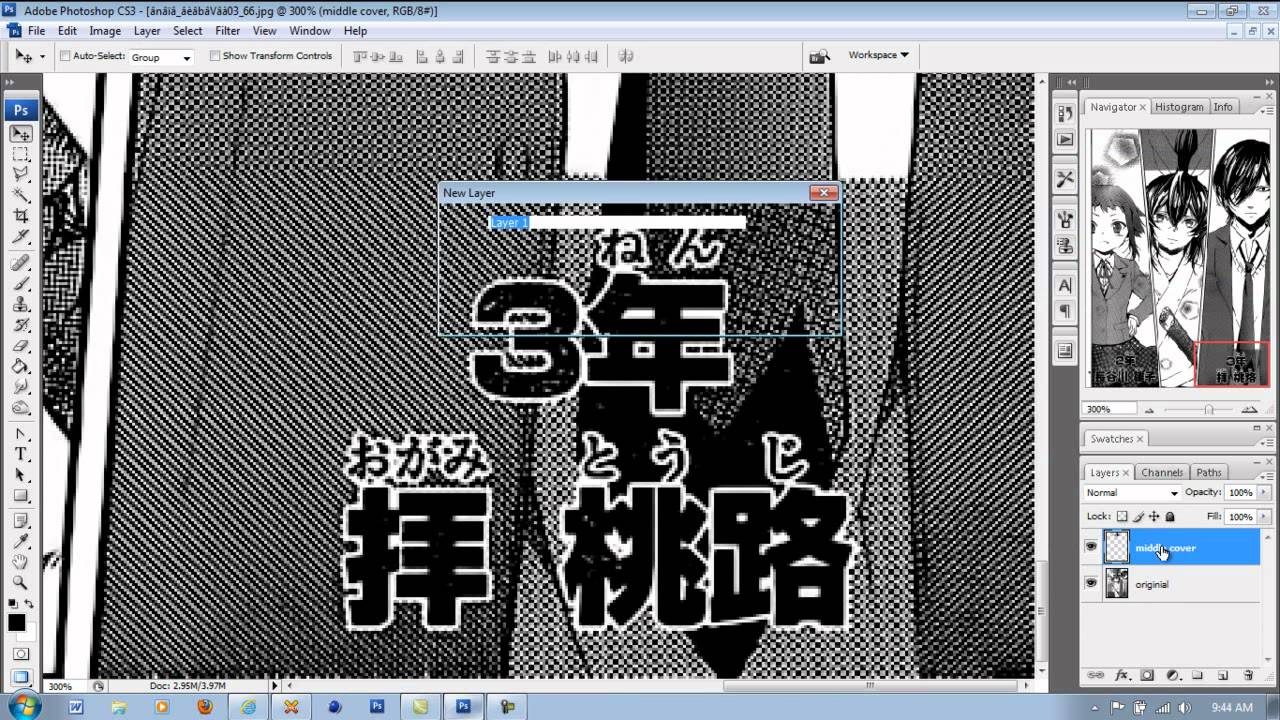Click Navigator zoom out button
The width and height of the screenshot is (1280, 720).
[x=1148, y=410]
